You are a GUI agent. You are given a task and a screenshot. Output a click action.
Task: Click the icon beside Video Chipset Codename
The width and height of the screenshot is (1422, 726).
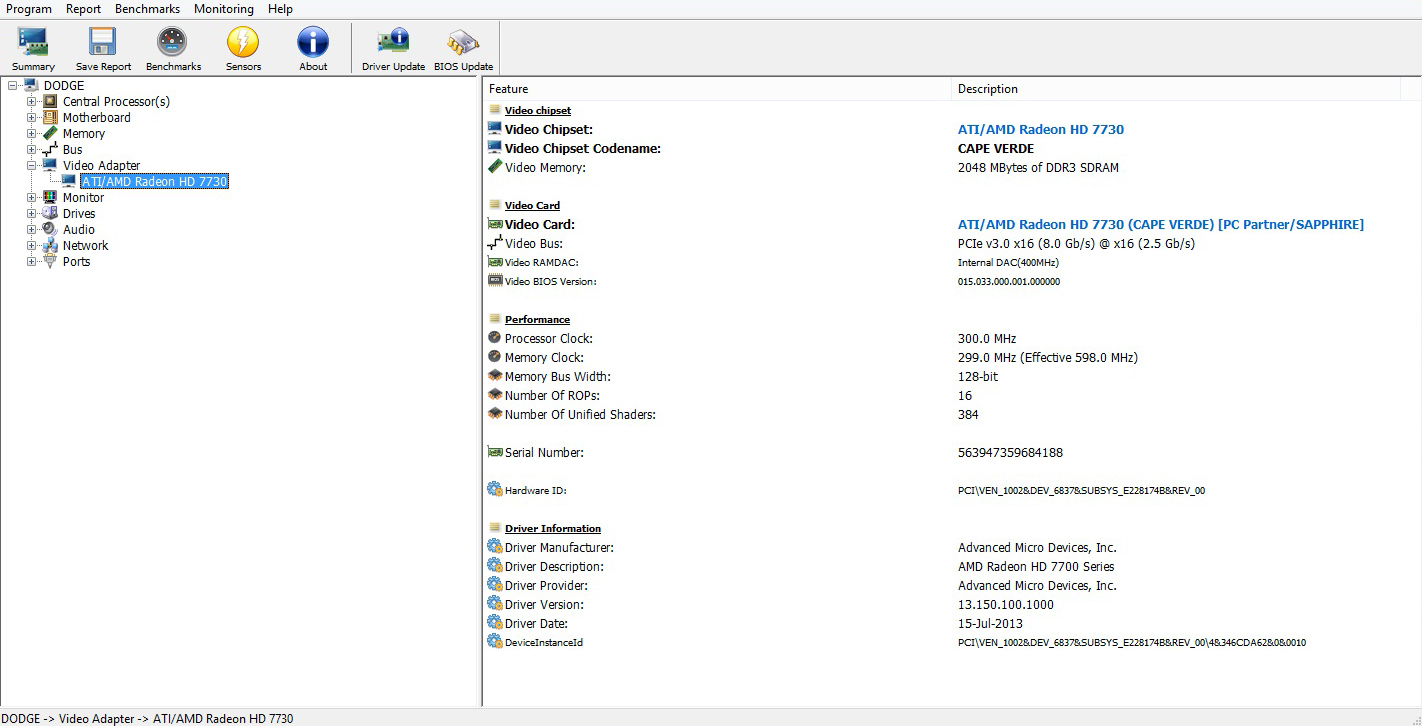click(x=494, y=148)
